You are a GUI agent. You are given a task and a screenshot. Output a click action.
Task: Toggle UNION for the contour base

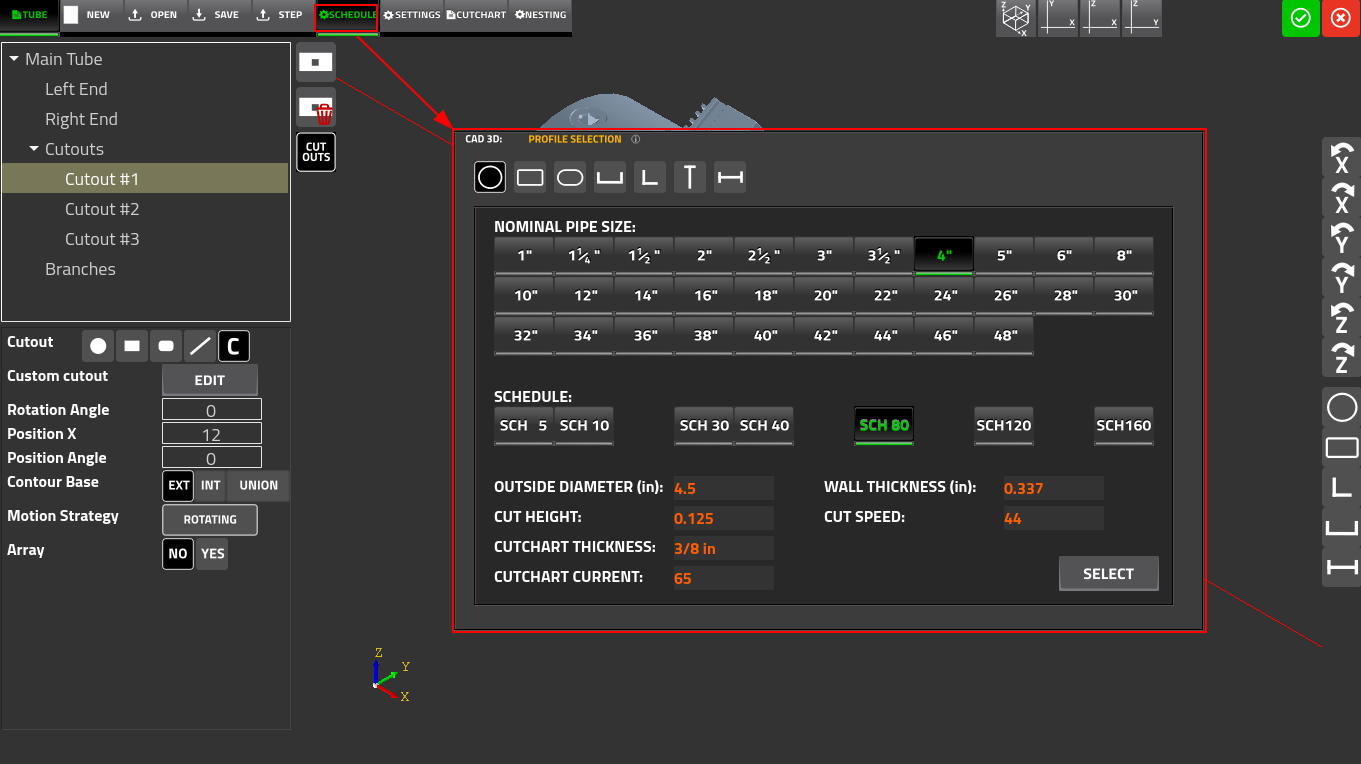click(257, 485)
